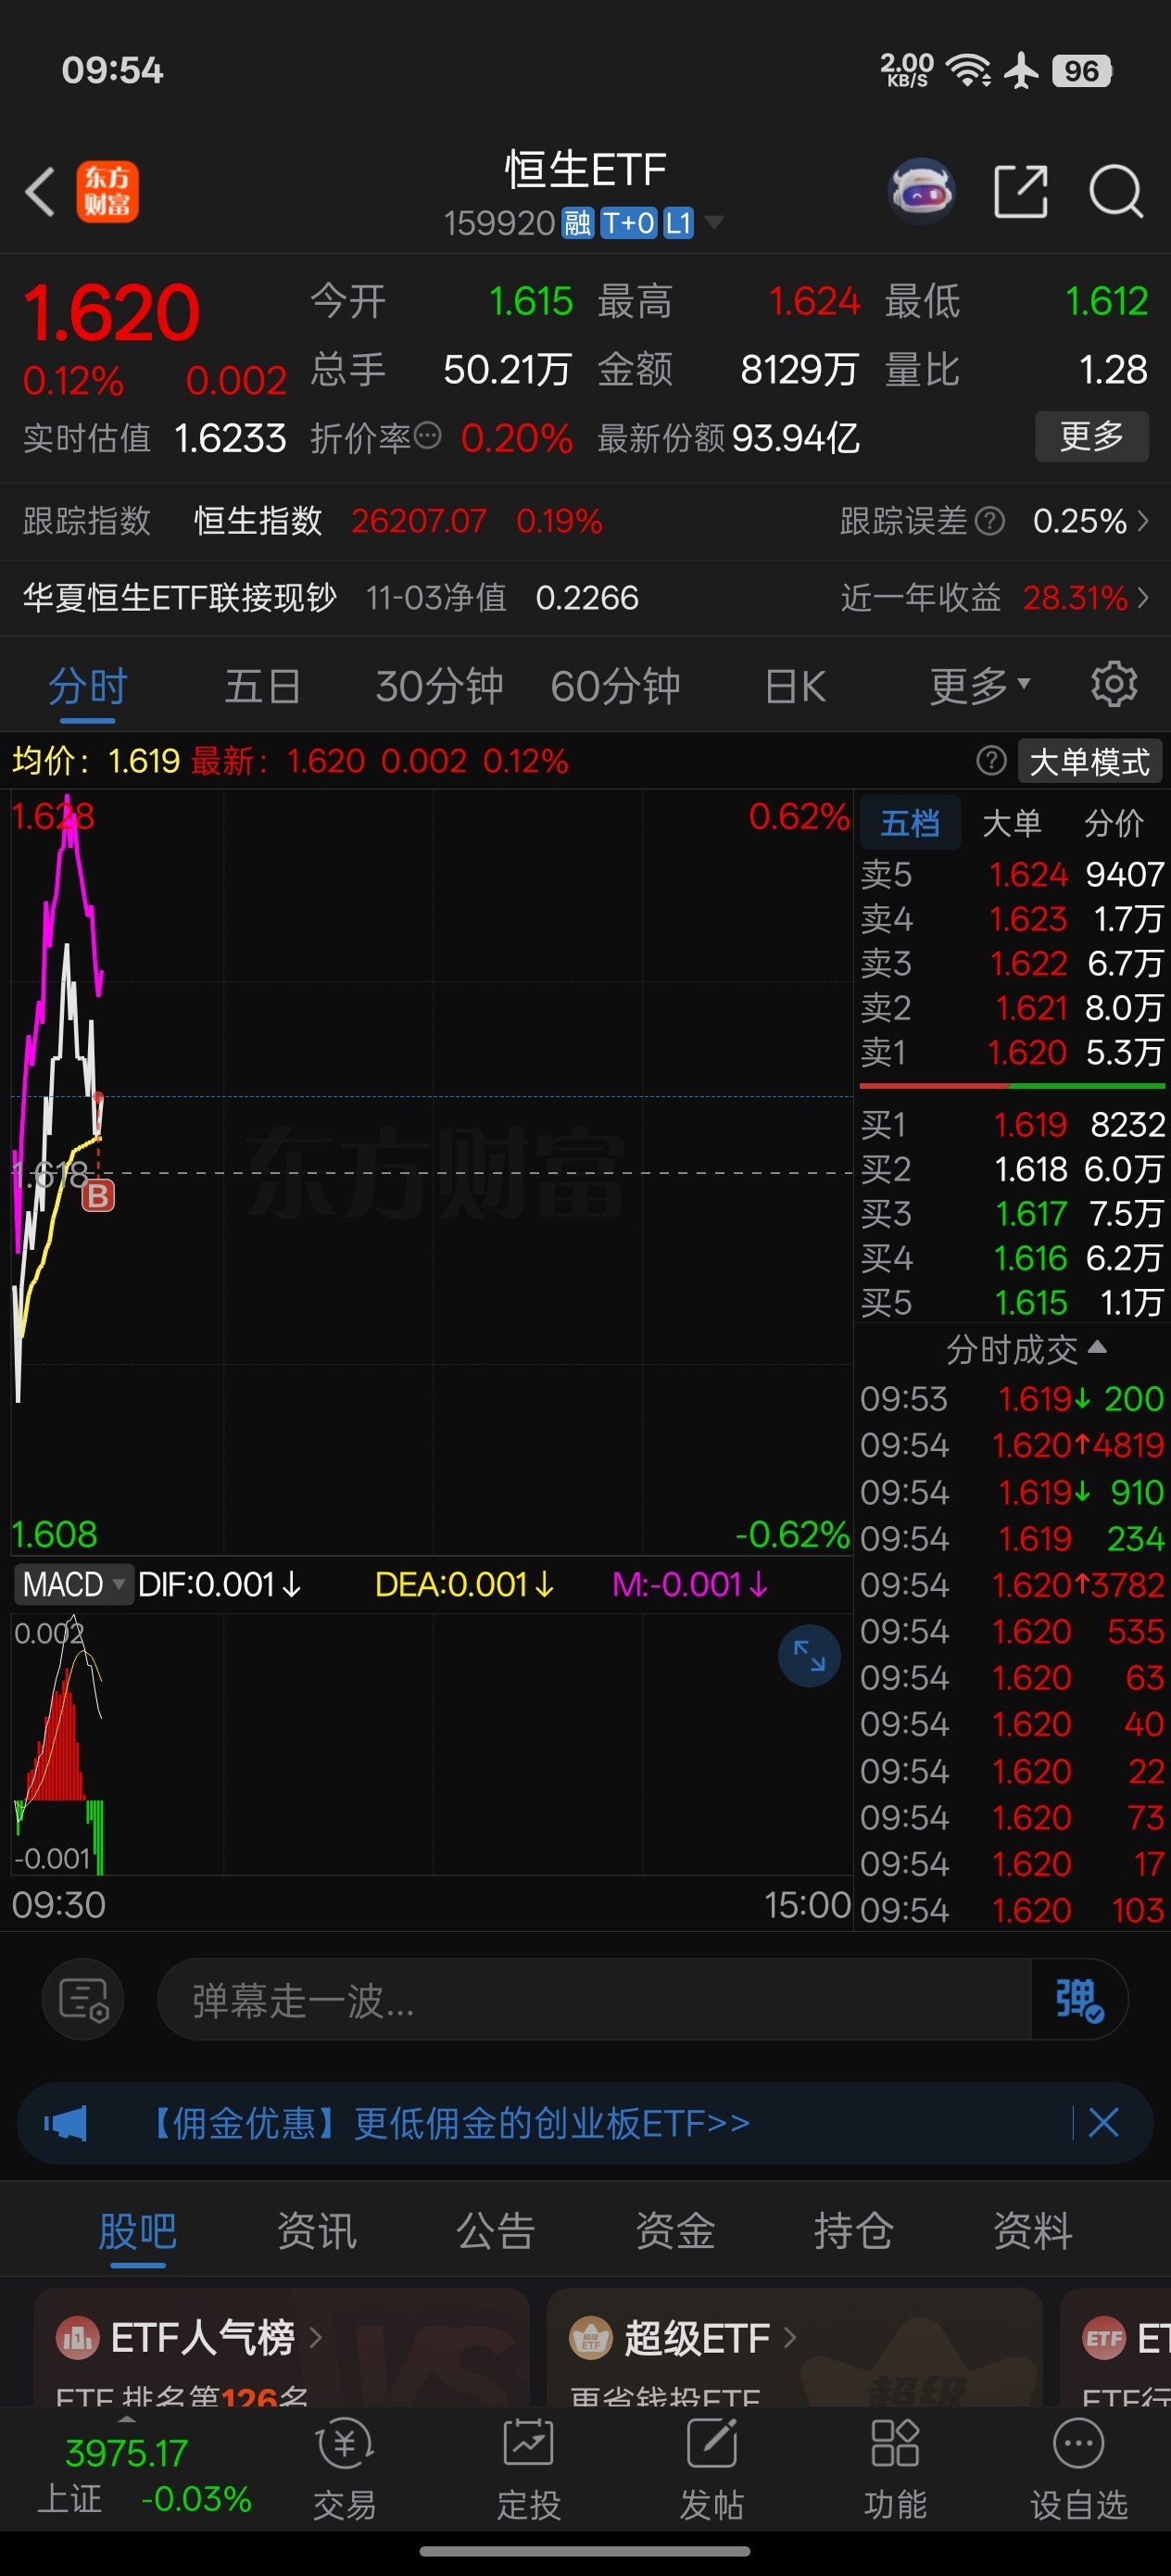Open the 超级ETF card
This screenshot has width=1171, height=2576.
tap(794, 2349)
